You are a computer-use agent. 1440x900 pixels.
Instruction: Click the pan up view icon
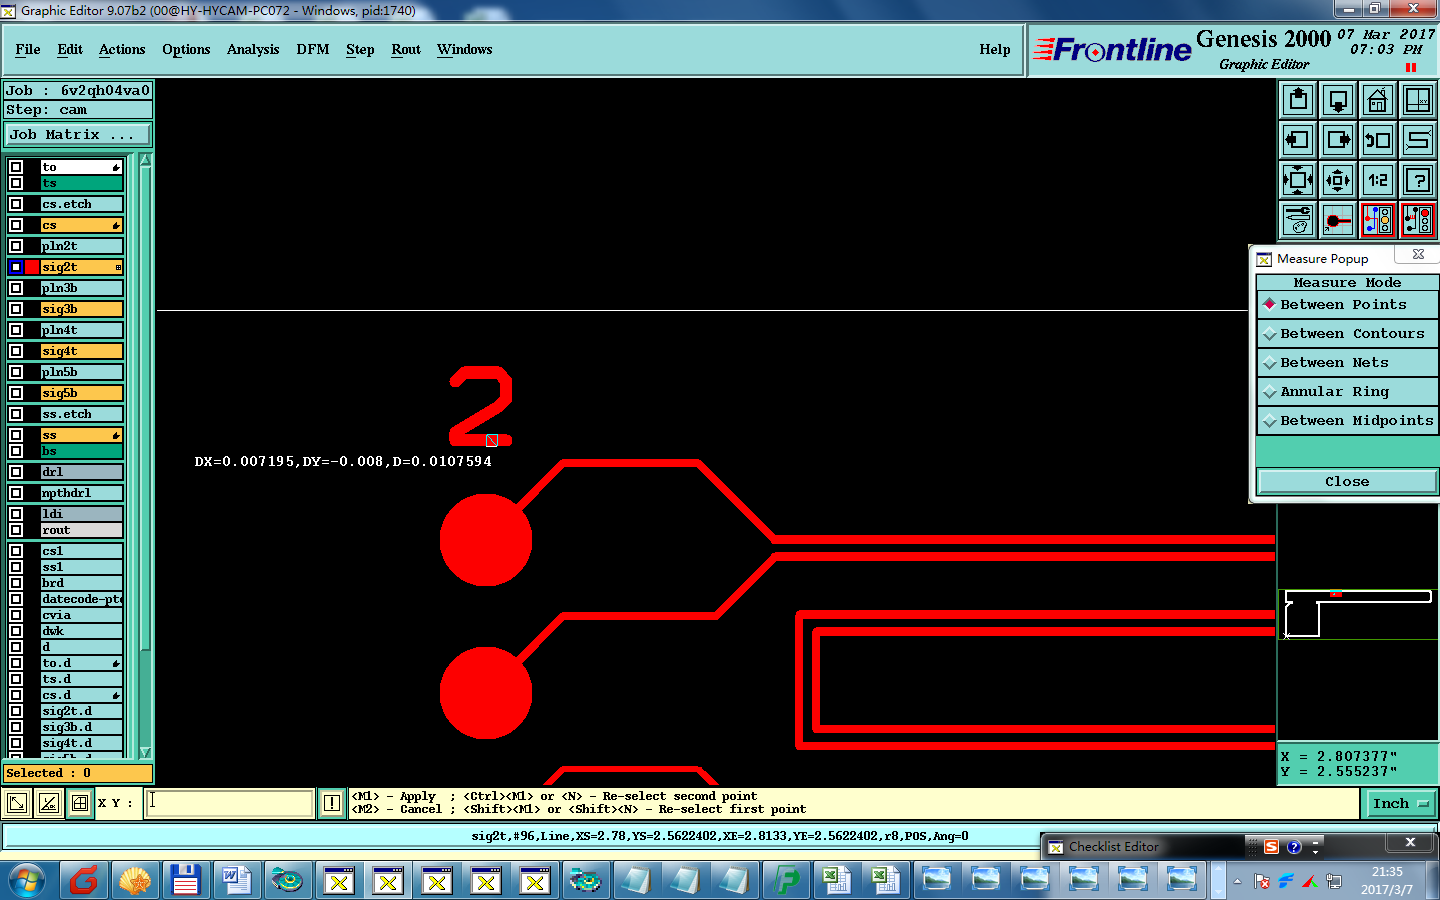[1298, 100]
